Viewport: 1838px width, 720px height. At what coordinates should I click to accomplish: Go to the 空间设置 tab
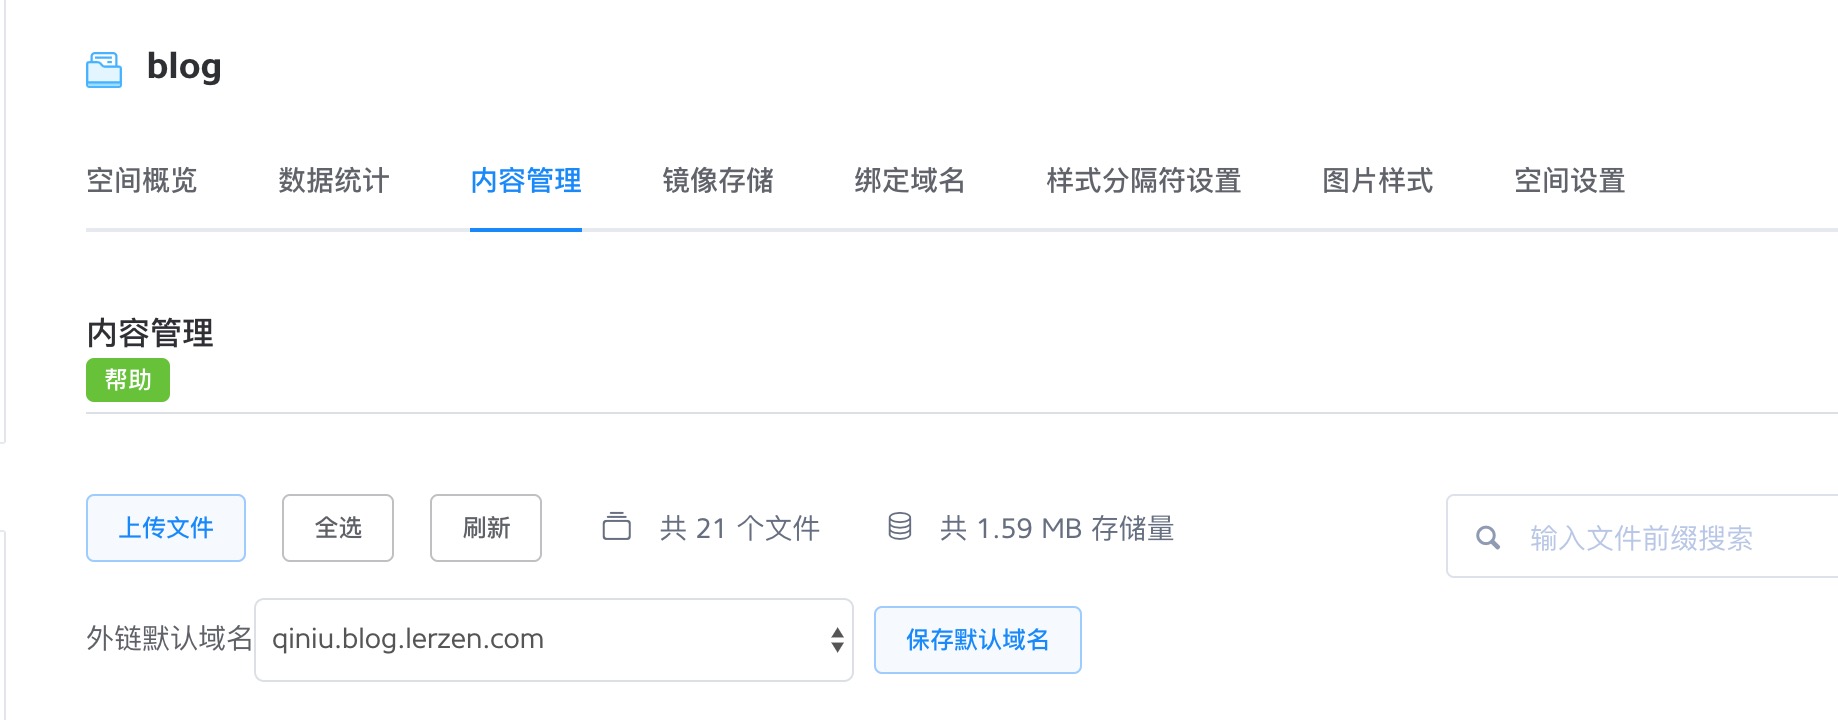[x=1570, y=181]
